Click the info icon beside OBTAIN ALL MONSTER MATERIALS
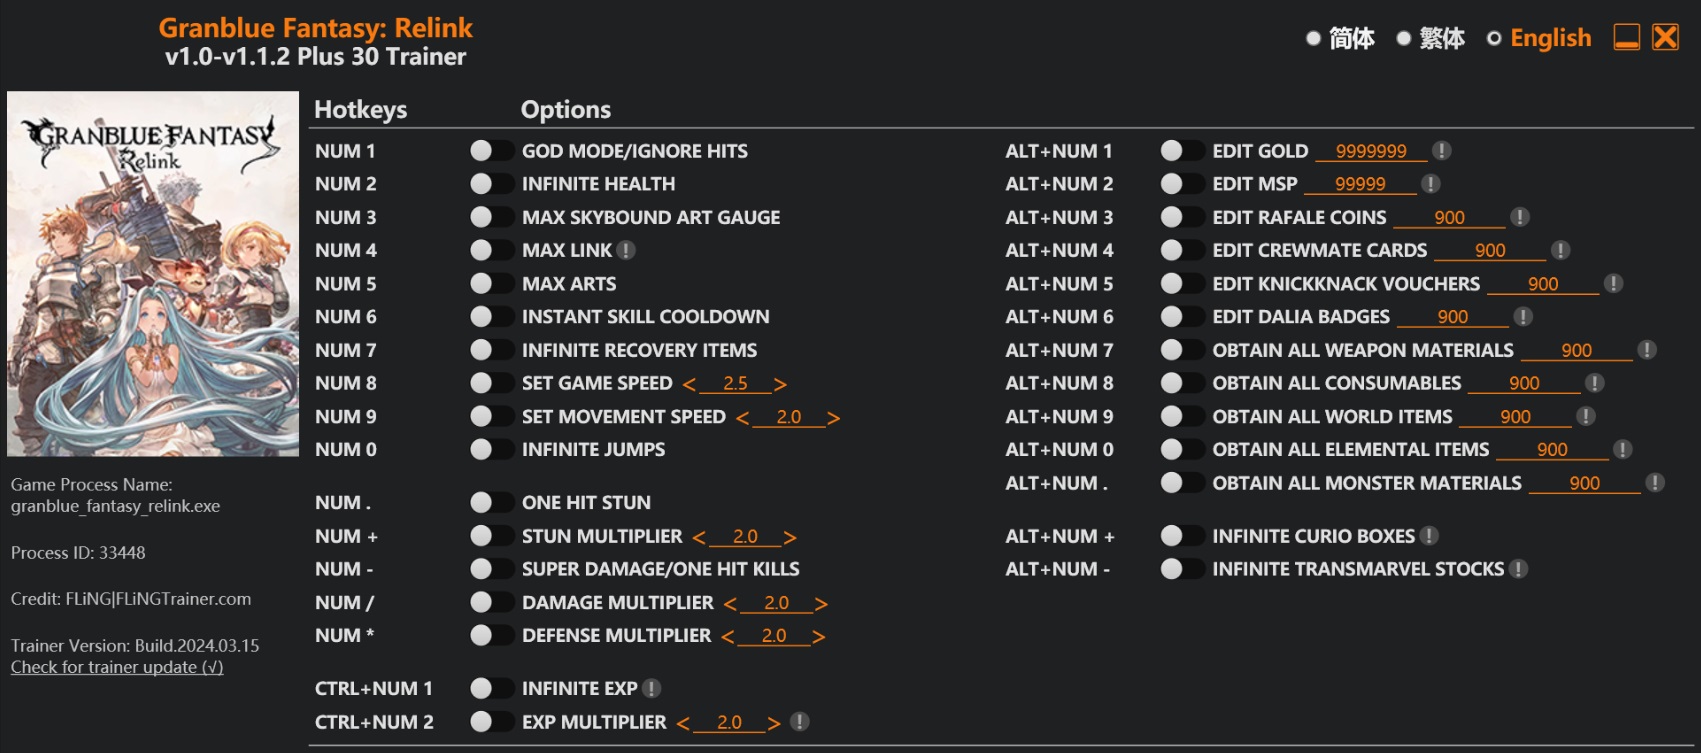 [x=1655, y=483]
